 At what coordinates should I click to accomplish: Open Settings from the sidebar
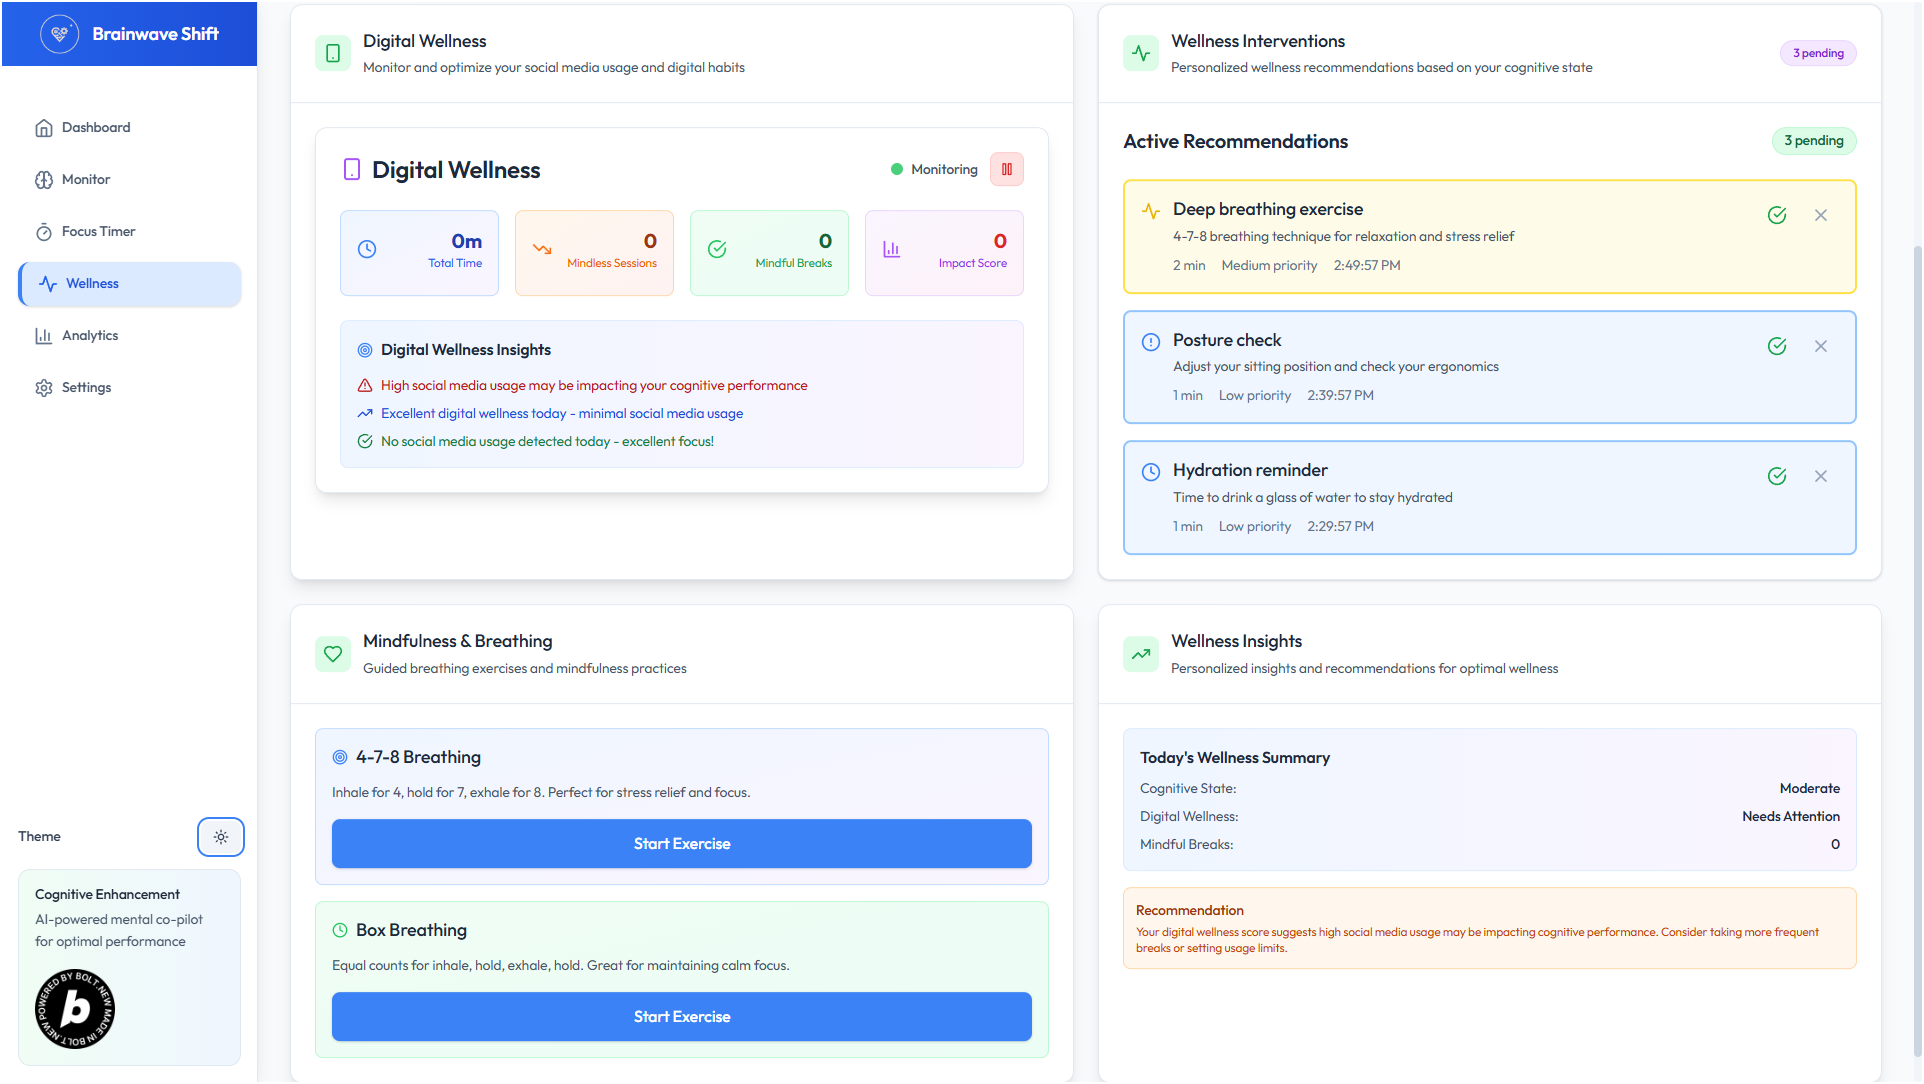[x=86, y=387]
